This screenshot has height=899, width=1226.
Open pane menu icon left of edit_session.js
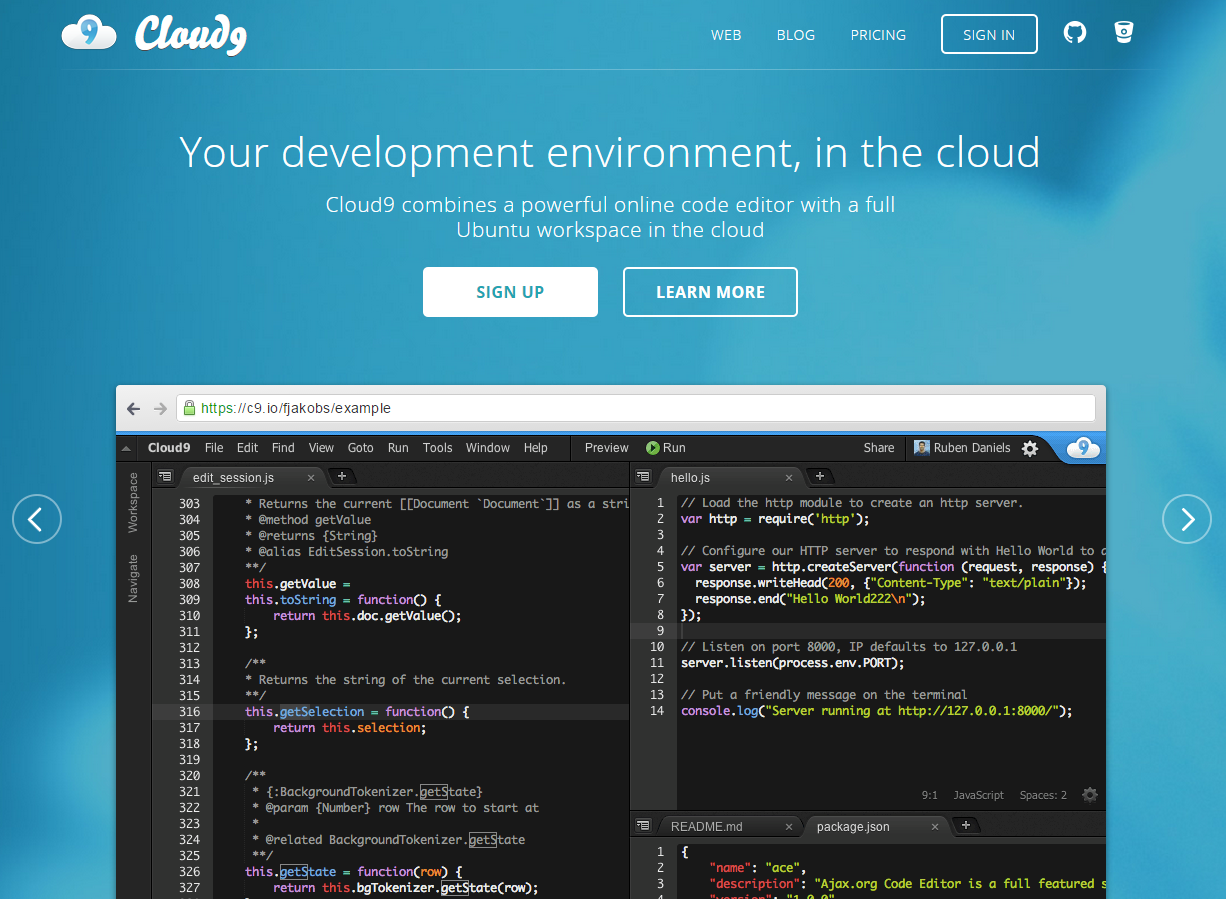tap(165, 477)
